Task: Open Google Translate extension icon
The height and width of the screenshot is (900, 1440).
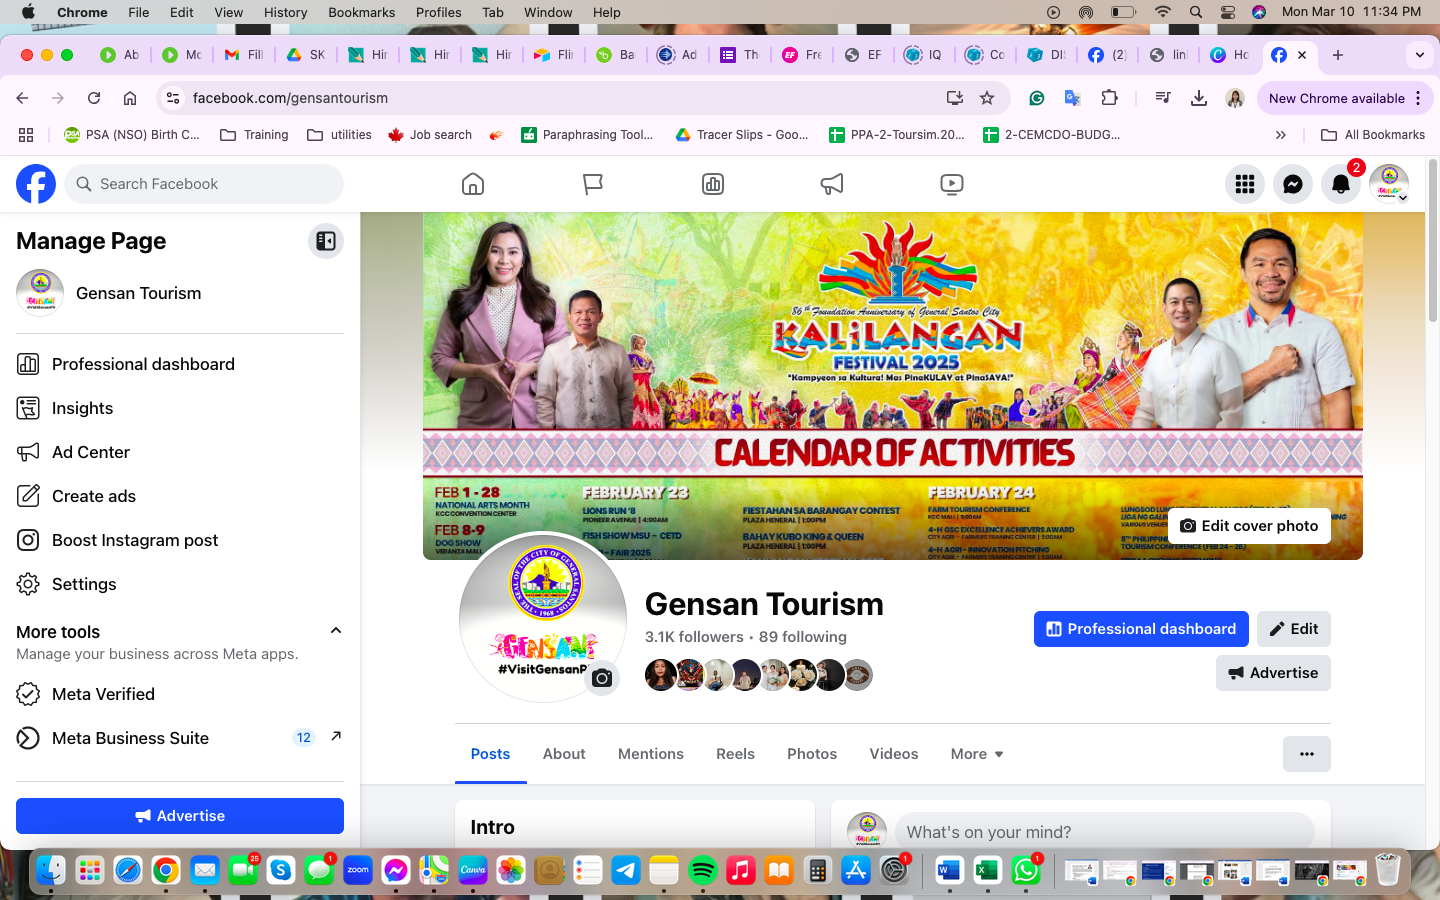Action: click(x=1072, y=98)
